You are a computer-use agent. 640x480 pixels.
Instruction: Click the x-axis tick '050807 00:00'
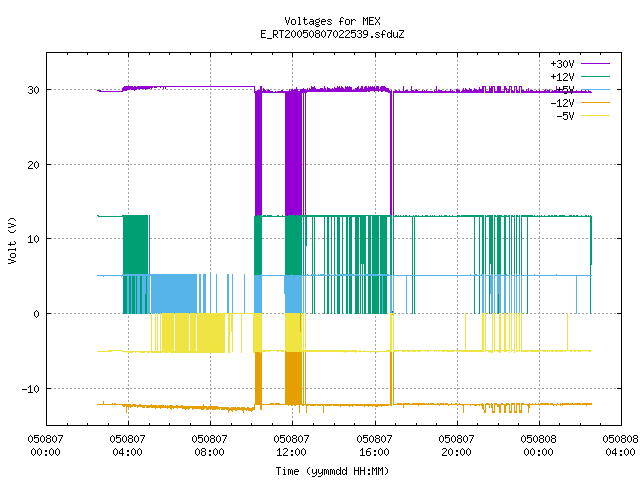point(45,446)
